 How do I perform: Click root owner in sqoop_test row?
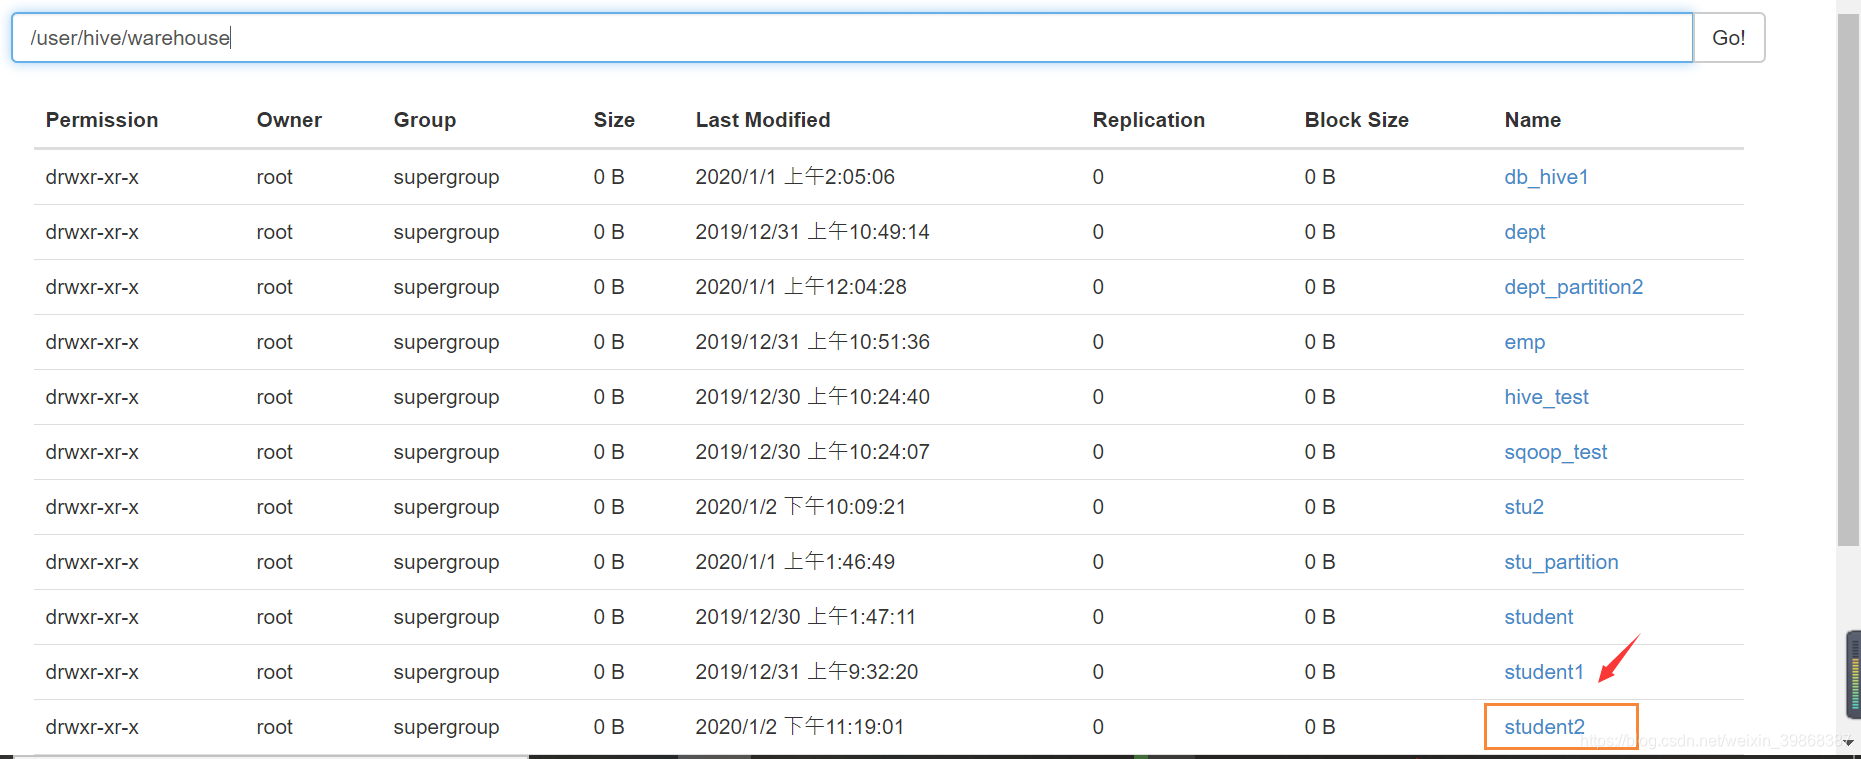point(275,452)
